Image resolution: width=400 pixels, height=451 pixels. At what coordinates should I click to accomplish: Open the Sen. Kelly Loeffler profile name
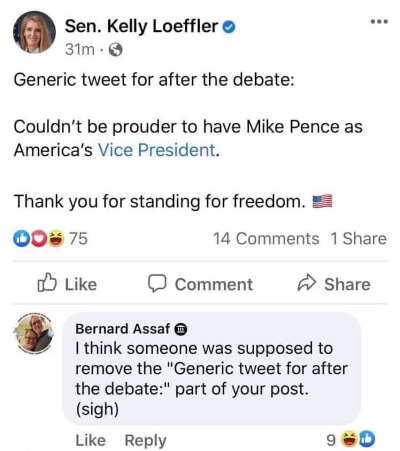141,26
